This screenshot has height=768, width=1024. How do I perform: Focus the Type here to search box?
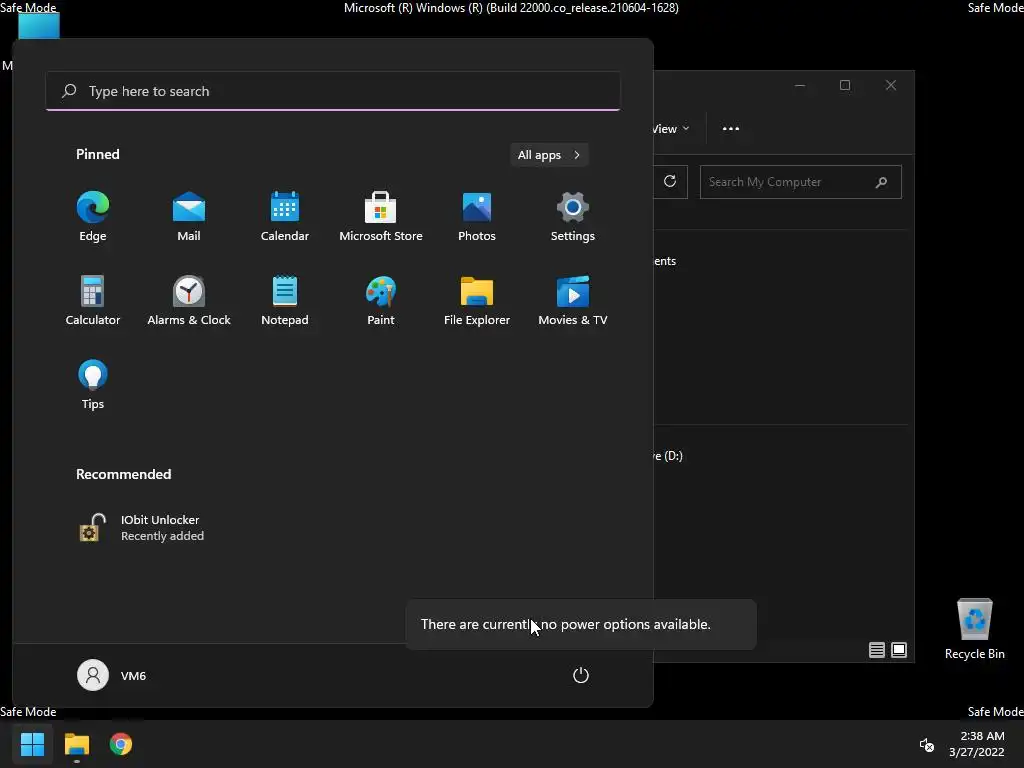(333, 91)
